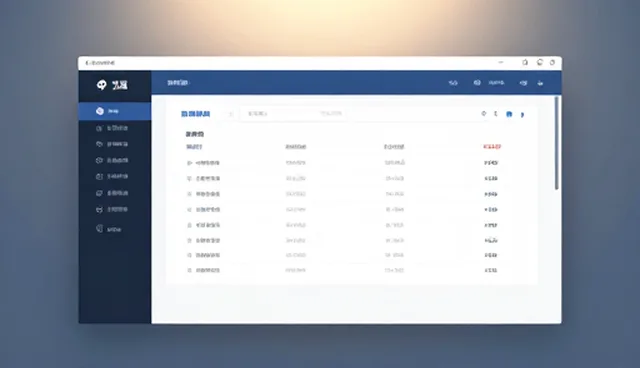This screenshot has width=640, height=368.
Task: Click the leading icon of the seventh table row
Action: [x=189, y=255]
